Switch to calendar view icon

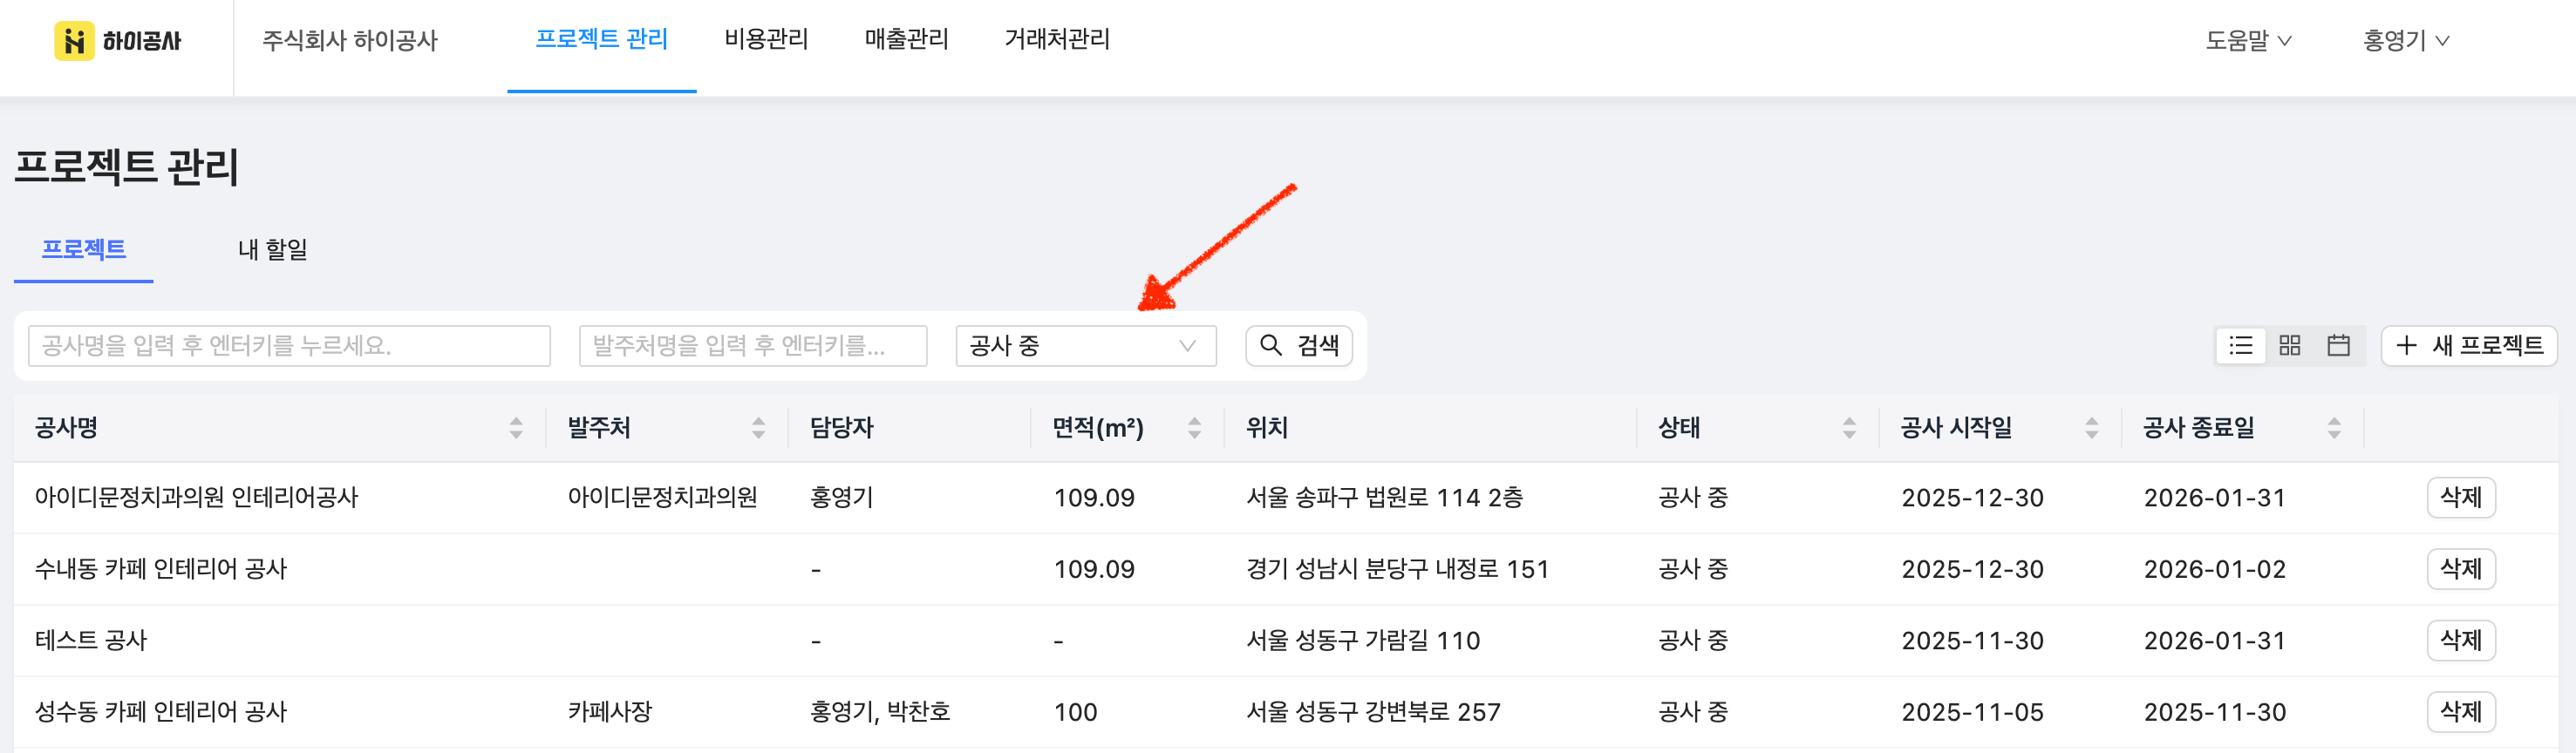pos(2338,346)
